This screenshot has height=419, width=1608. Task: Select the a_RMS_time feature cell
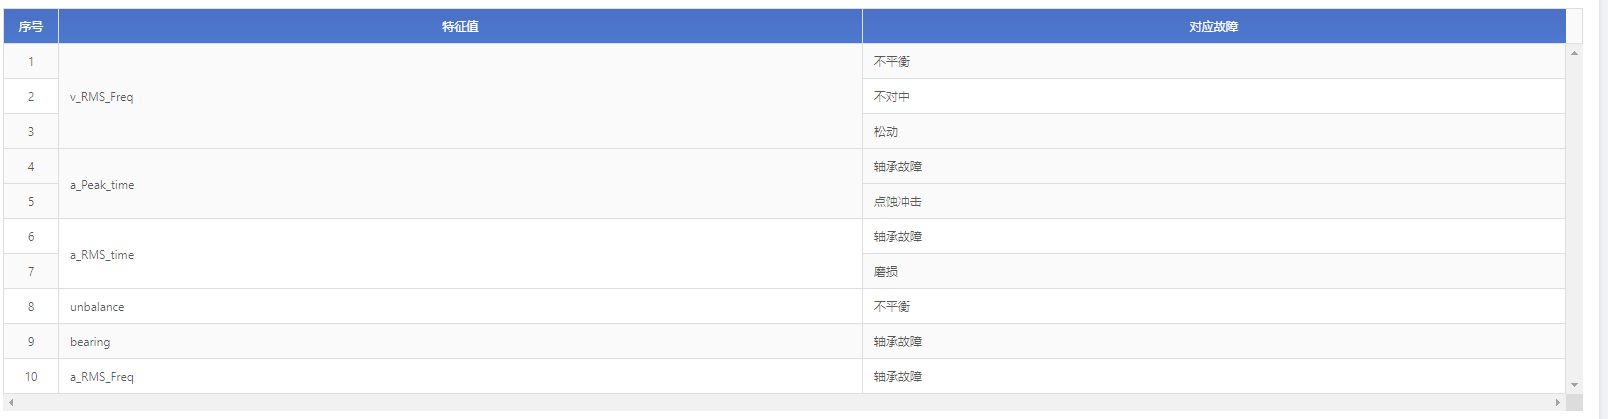point(460,254)
